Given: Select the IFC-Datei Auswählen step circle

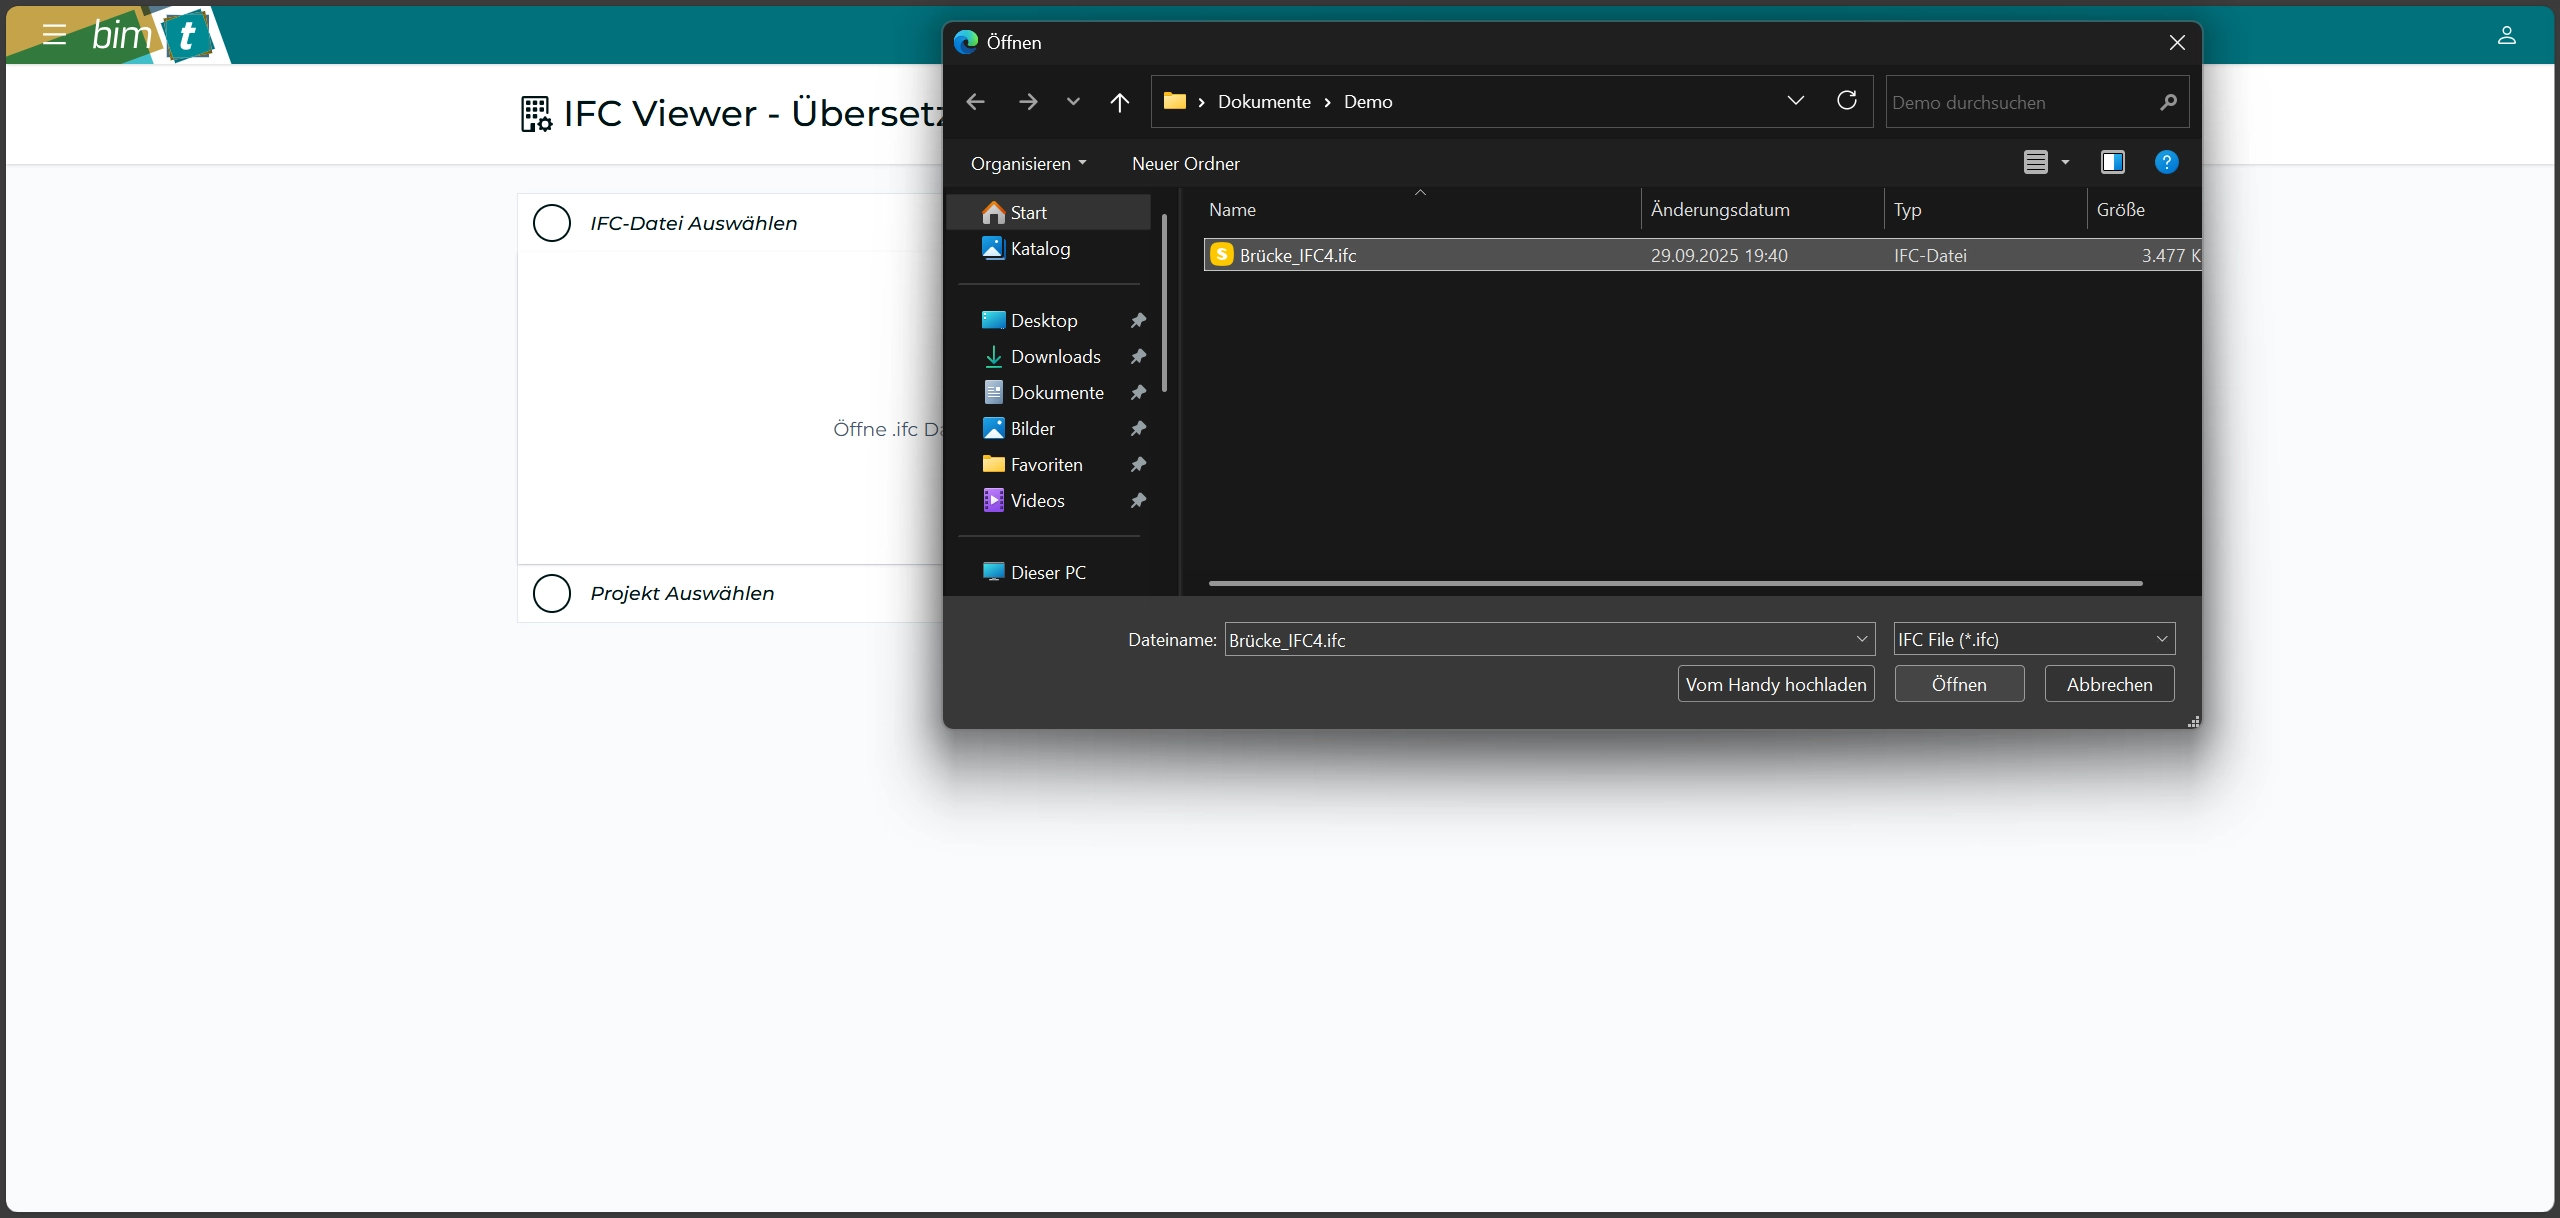Looking at the screenshot, I should coord(552,223).
